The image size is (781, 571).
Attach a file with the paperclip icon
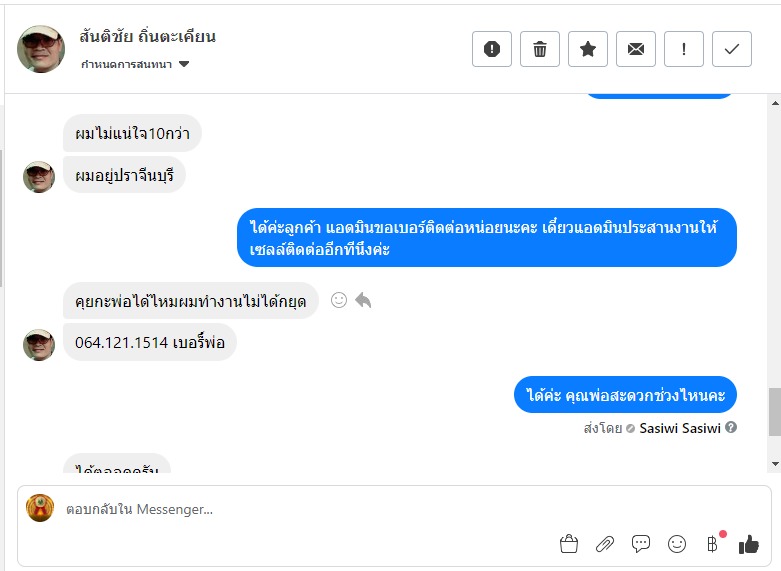tap(605, 544)
